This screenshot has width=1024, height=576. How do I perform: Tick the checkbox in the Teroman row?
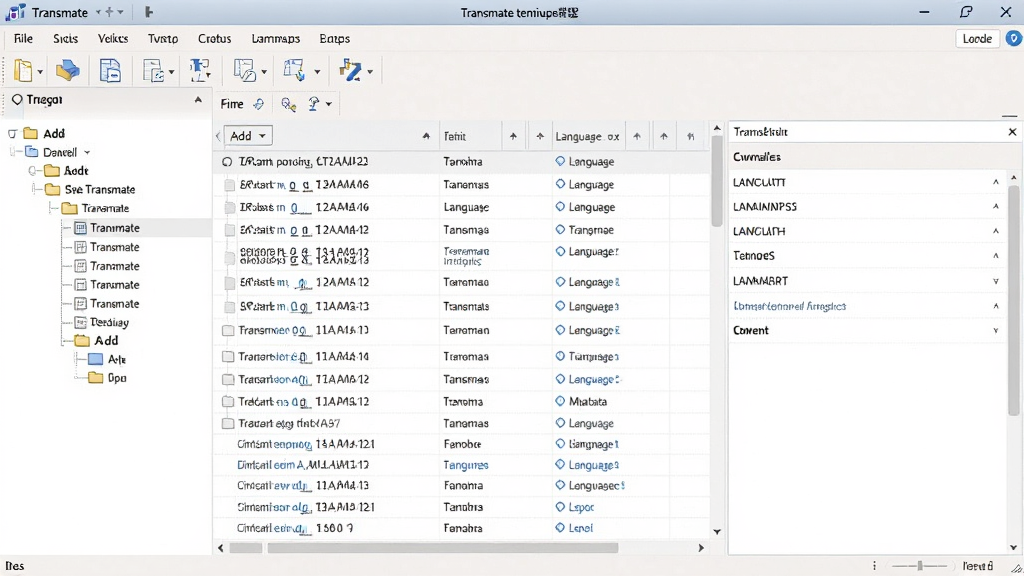tap(228, 330)
